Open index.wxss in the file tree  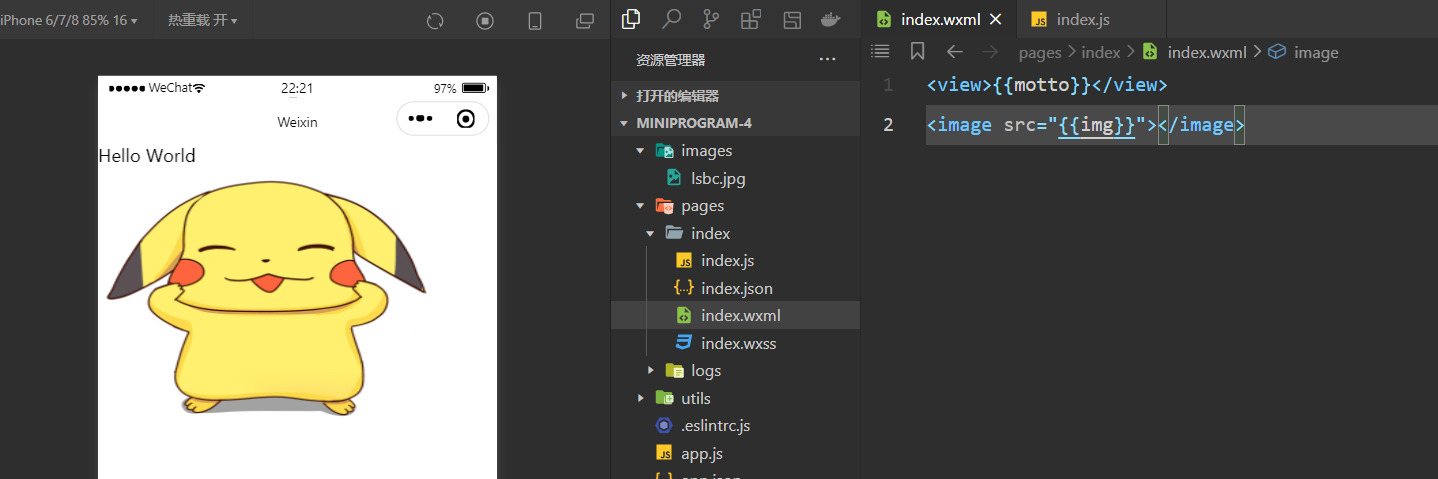pos(735,344)
